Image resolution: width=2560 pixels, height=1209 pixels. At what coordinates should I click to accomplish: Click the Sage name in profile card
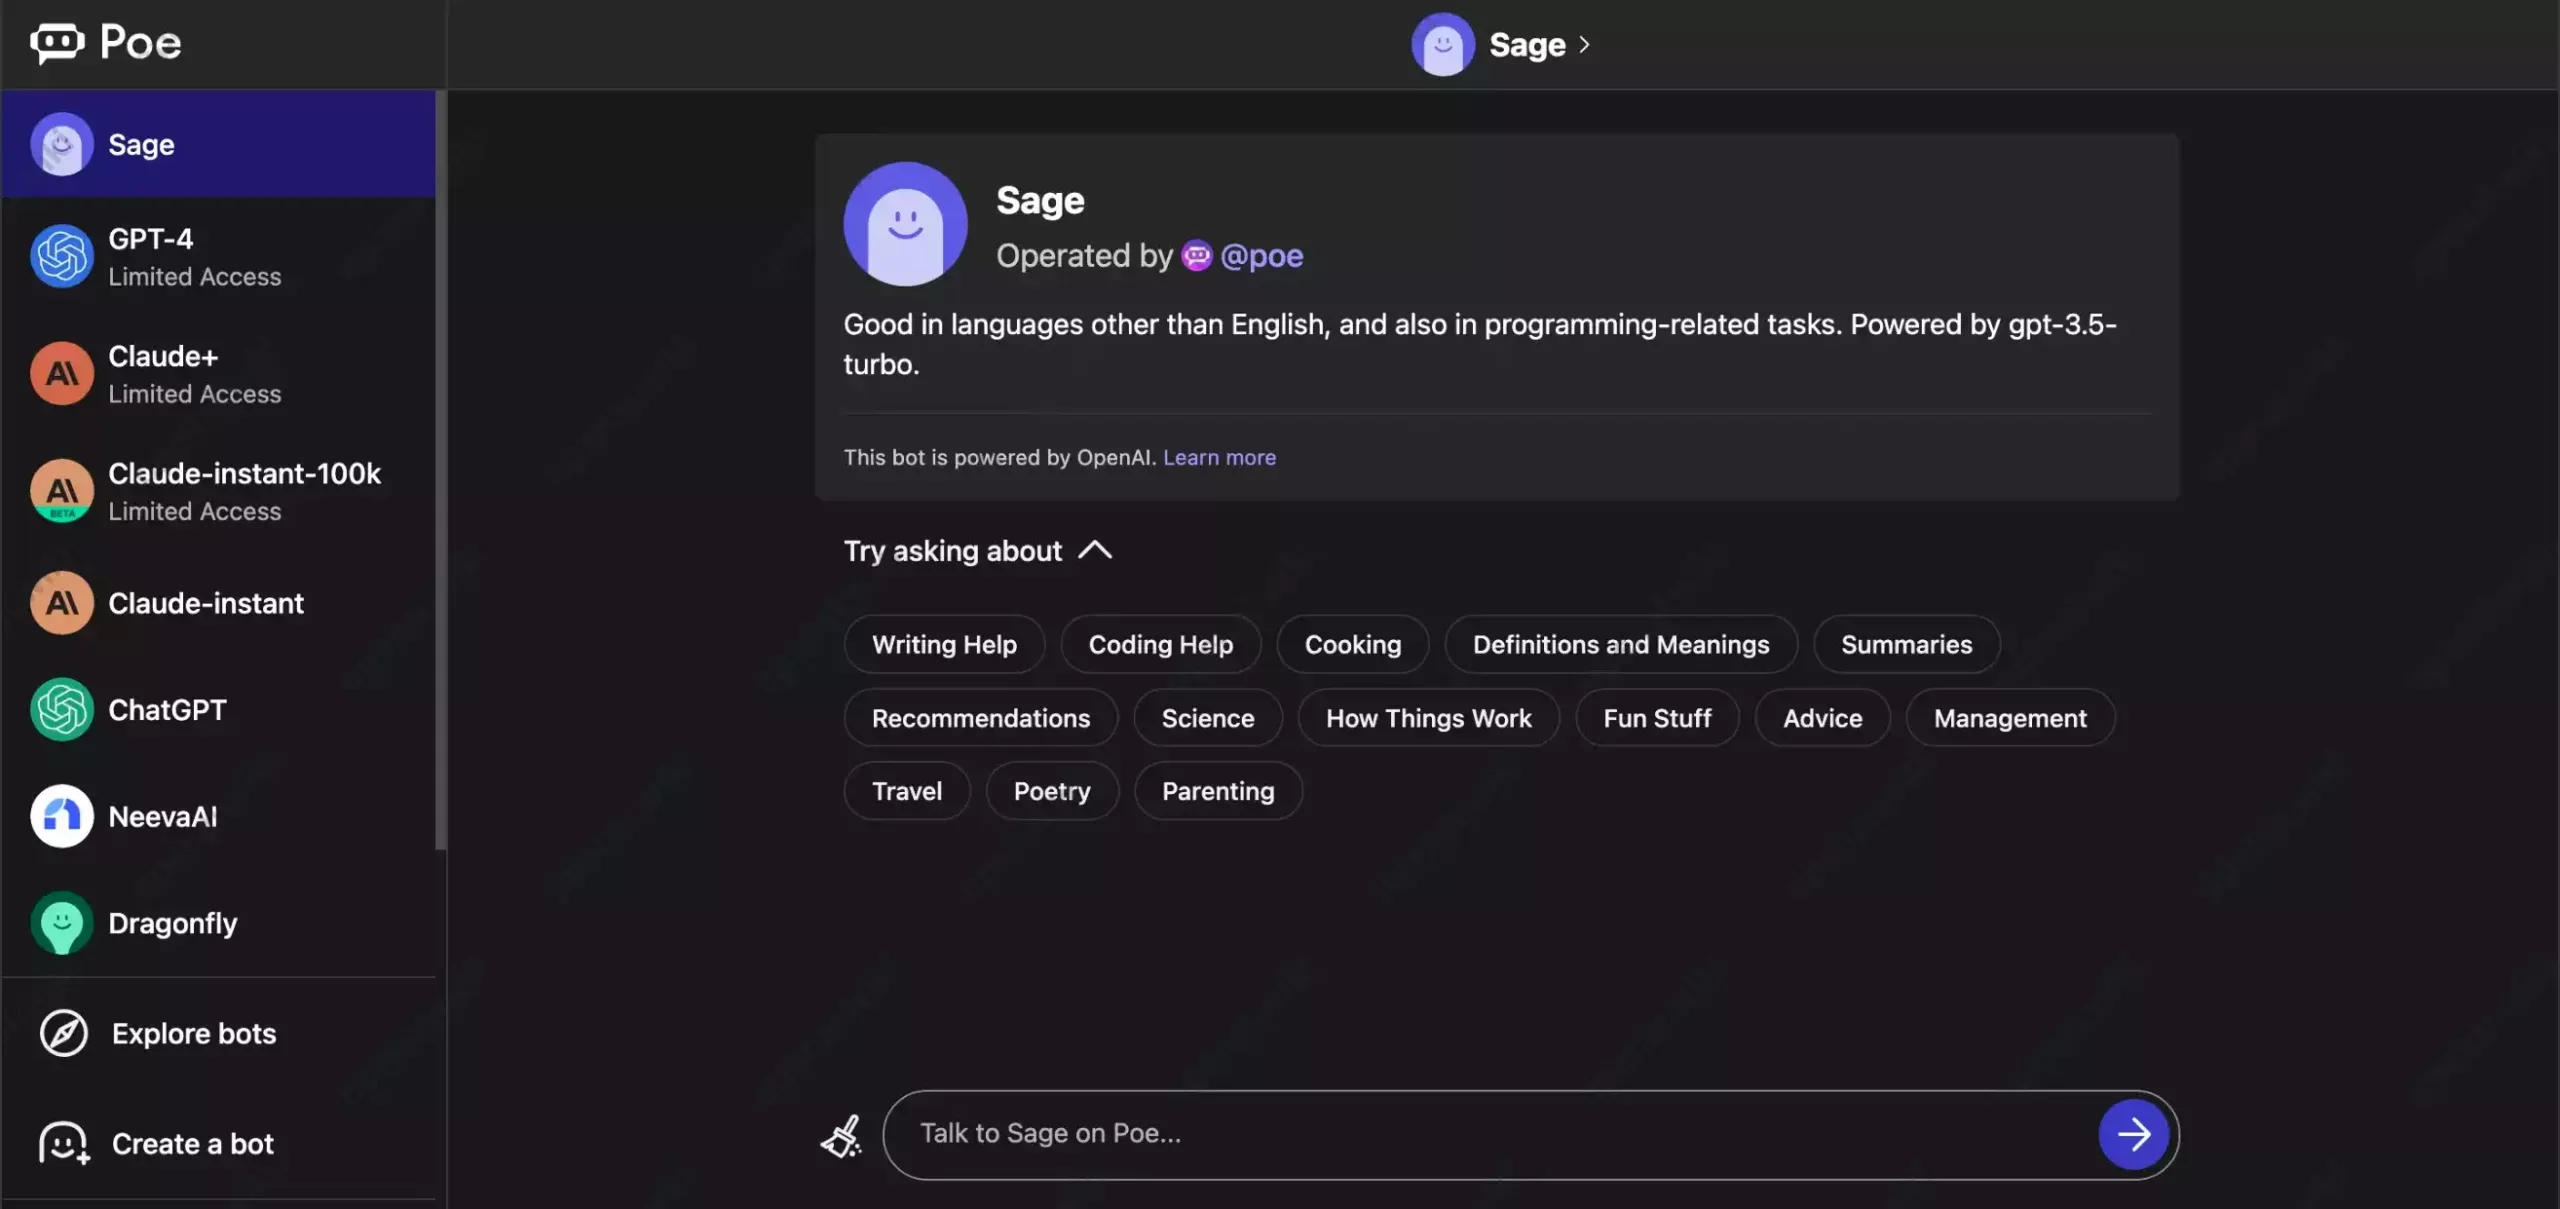1040,201
